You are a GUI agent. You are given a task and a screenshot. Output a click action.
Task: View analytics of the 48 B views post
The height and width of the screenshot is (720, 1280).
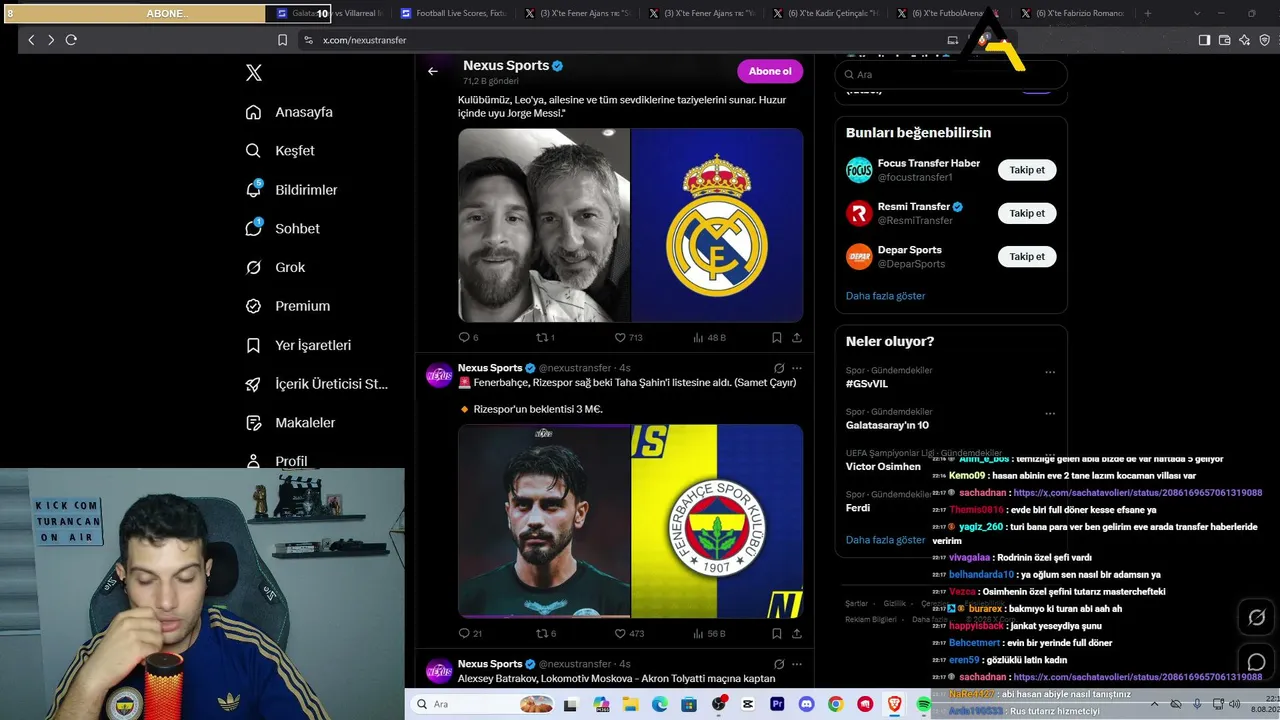point(709,338)
